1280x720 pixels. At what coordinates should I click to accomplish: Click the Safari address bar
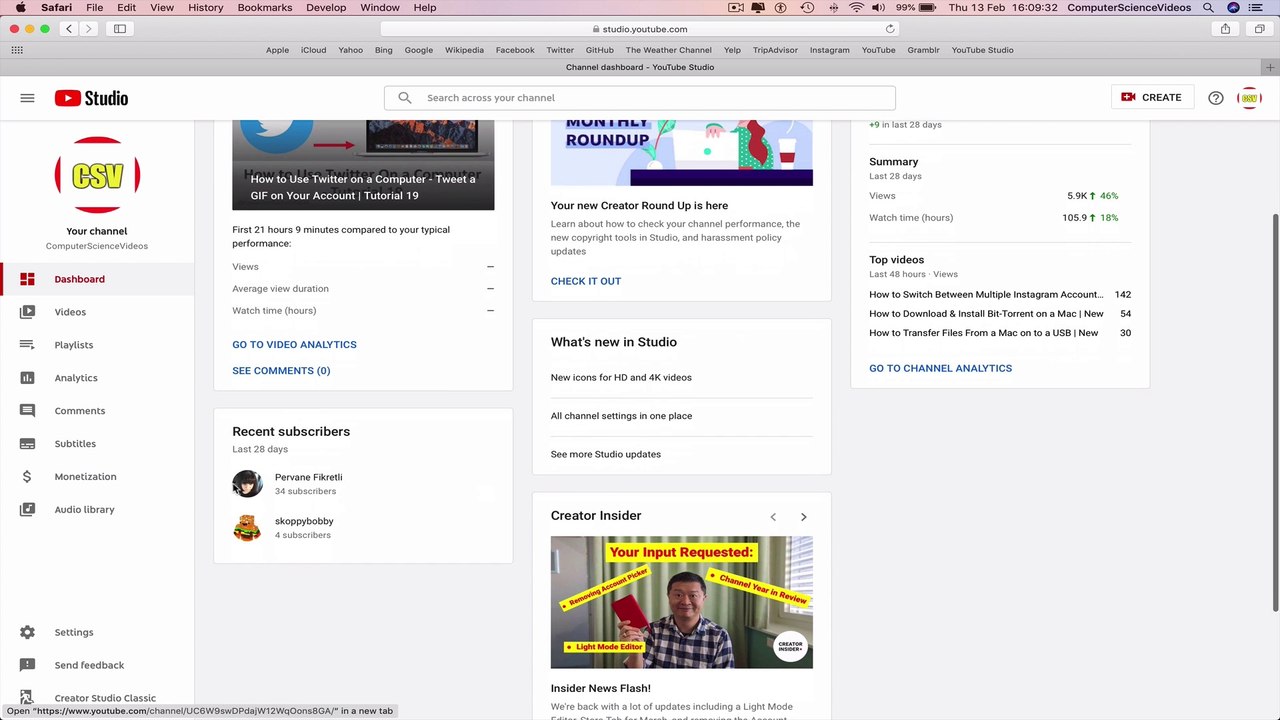[x=640, y=29]
